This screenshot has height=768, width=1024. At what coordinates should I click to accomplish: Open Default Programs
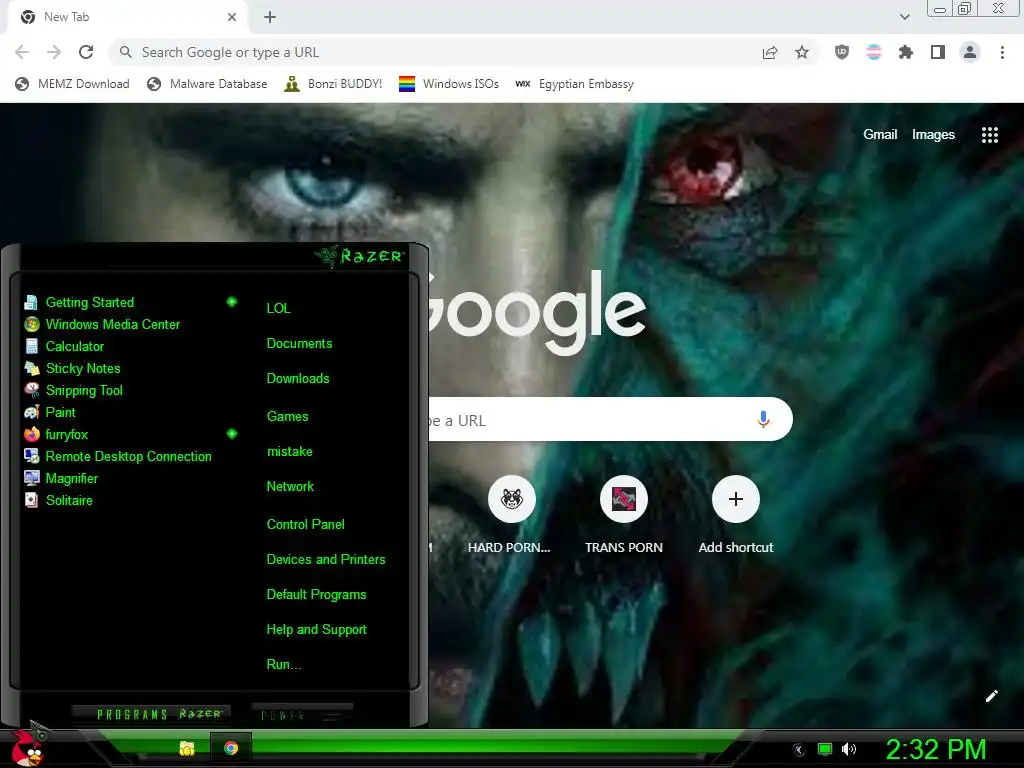click(x=316, y=595)
